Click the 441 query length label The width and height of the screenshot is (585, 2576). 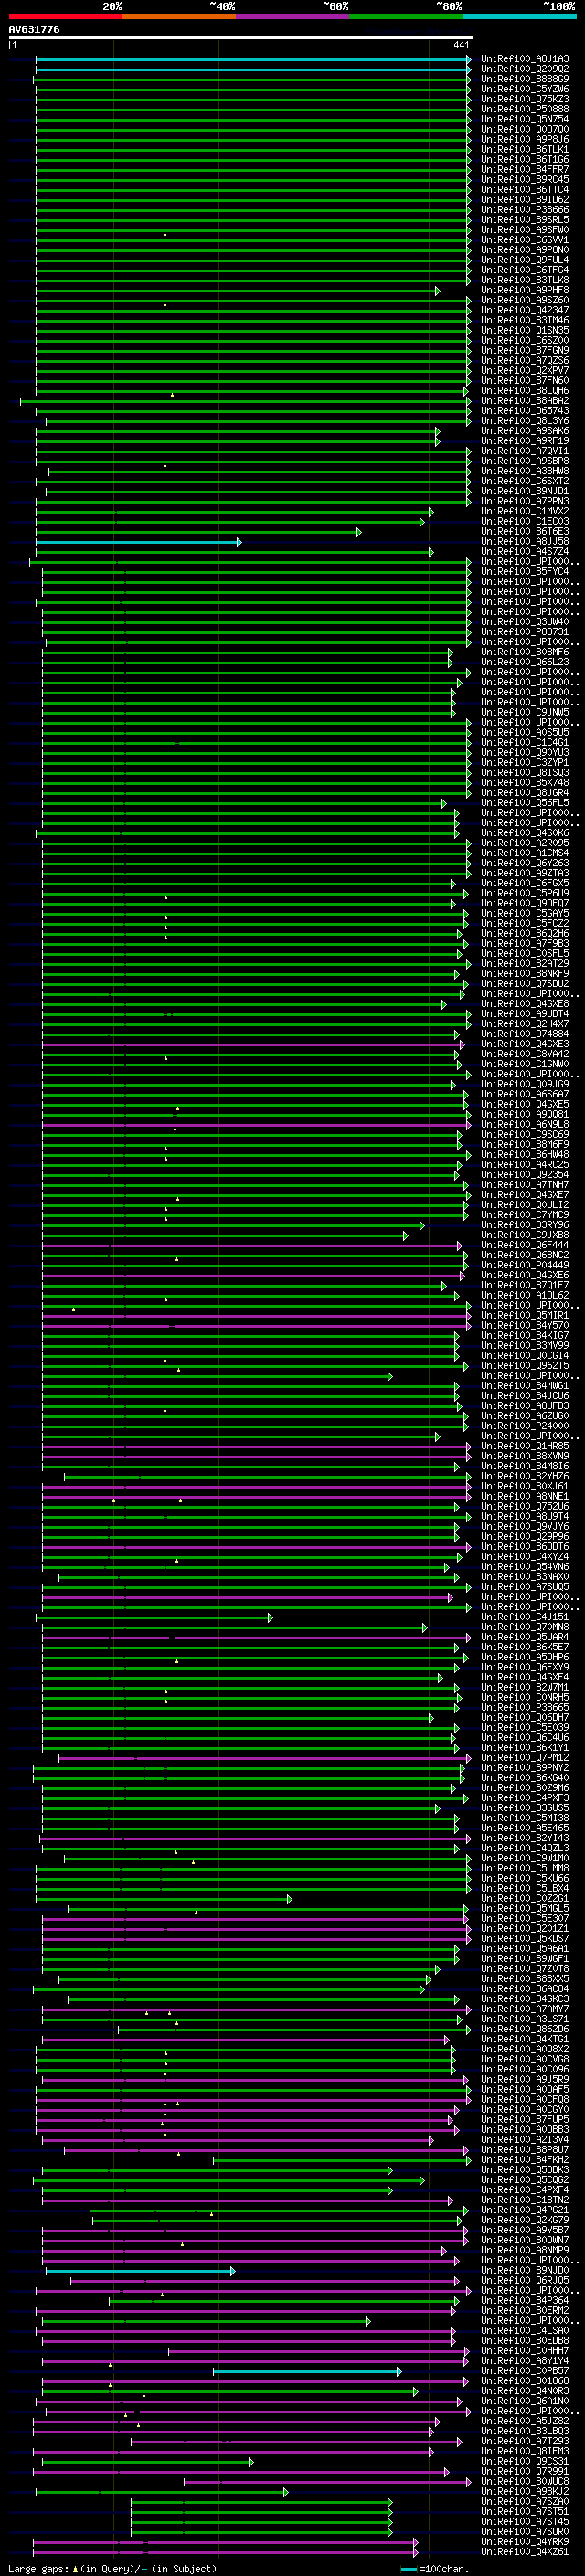[461, 45]
